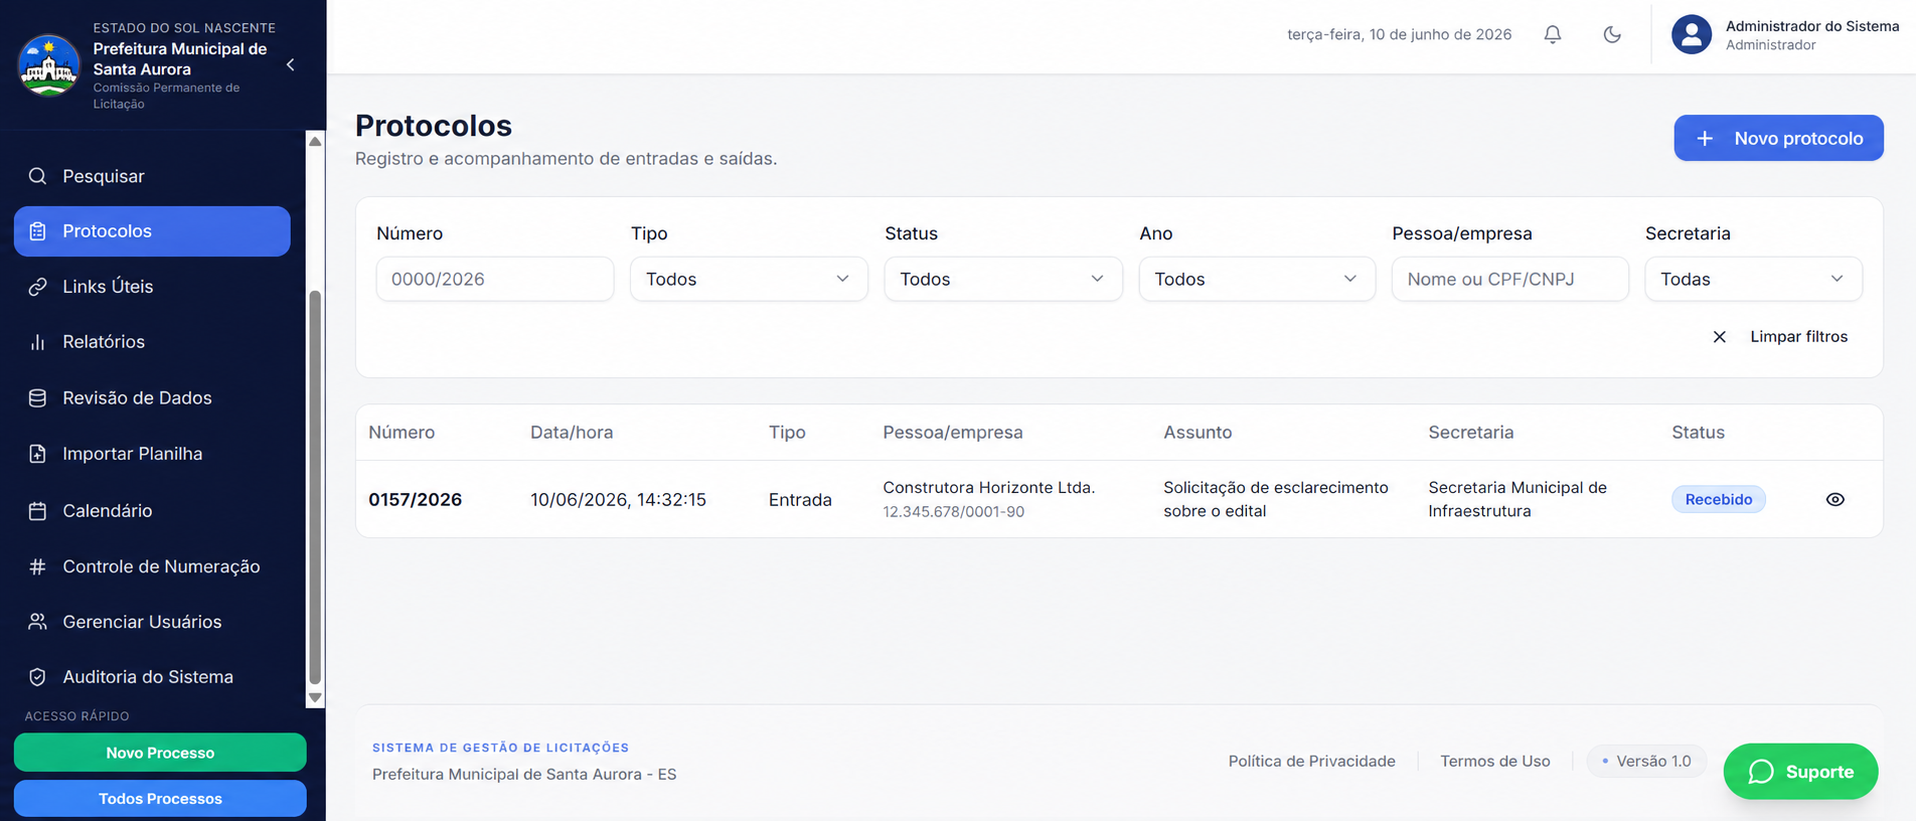1916x821 pixels.
Task: Click the Importar Planilha file icon
Action: point(38,454)
